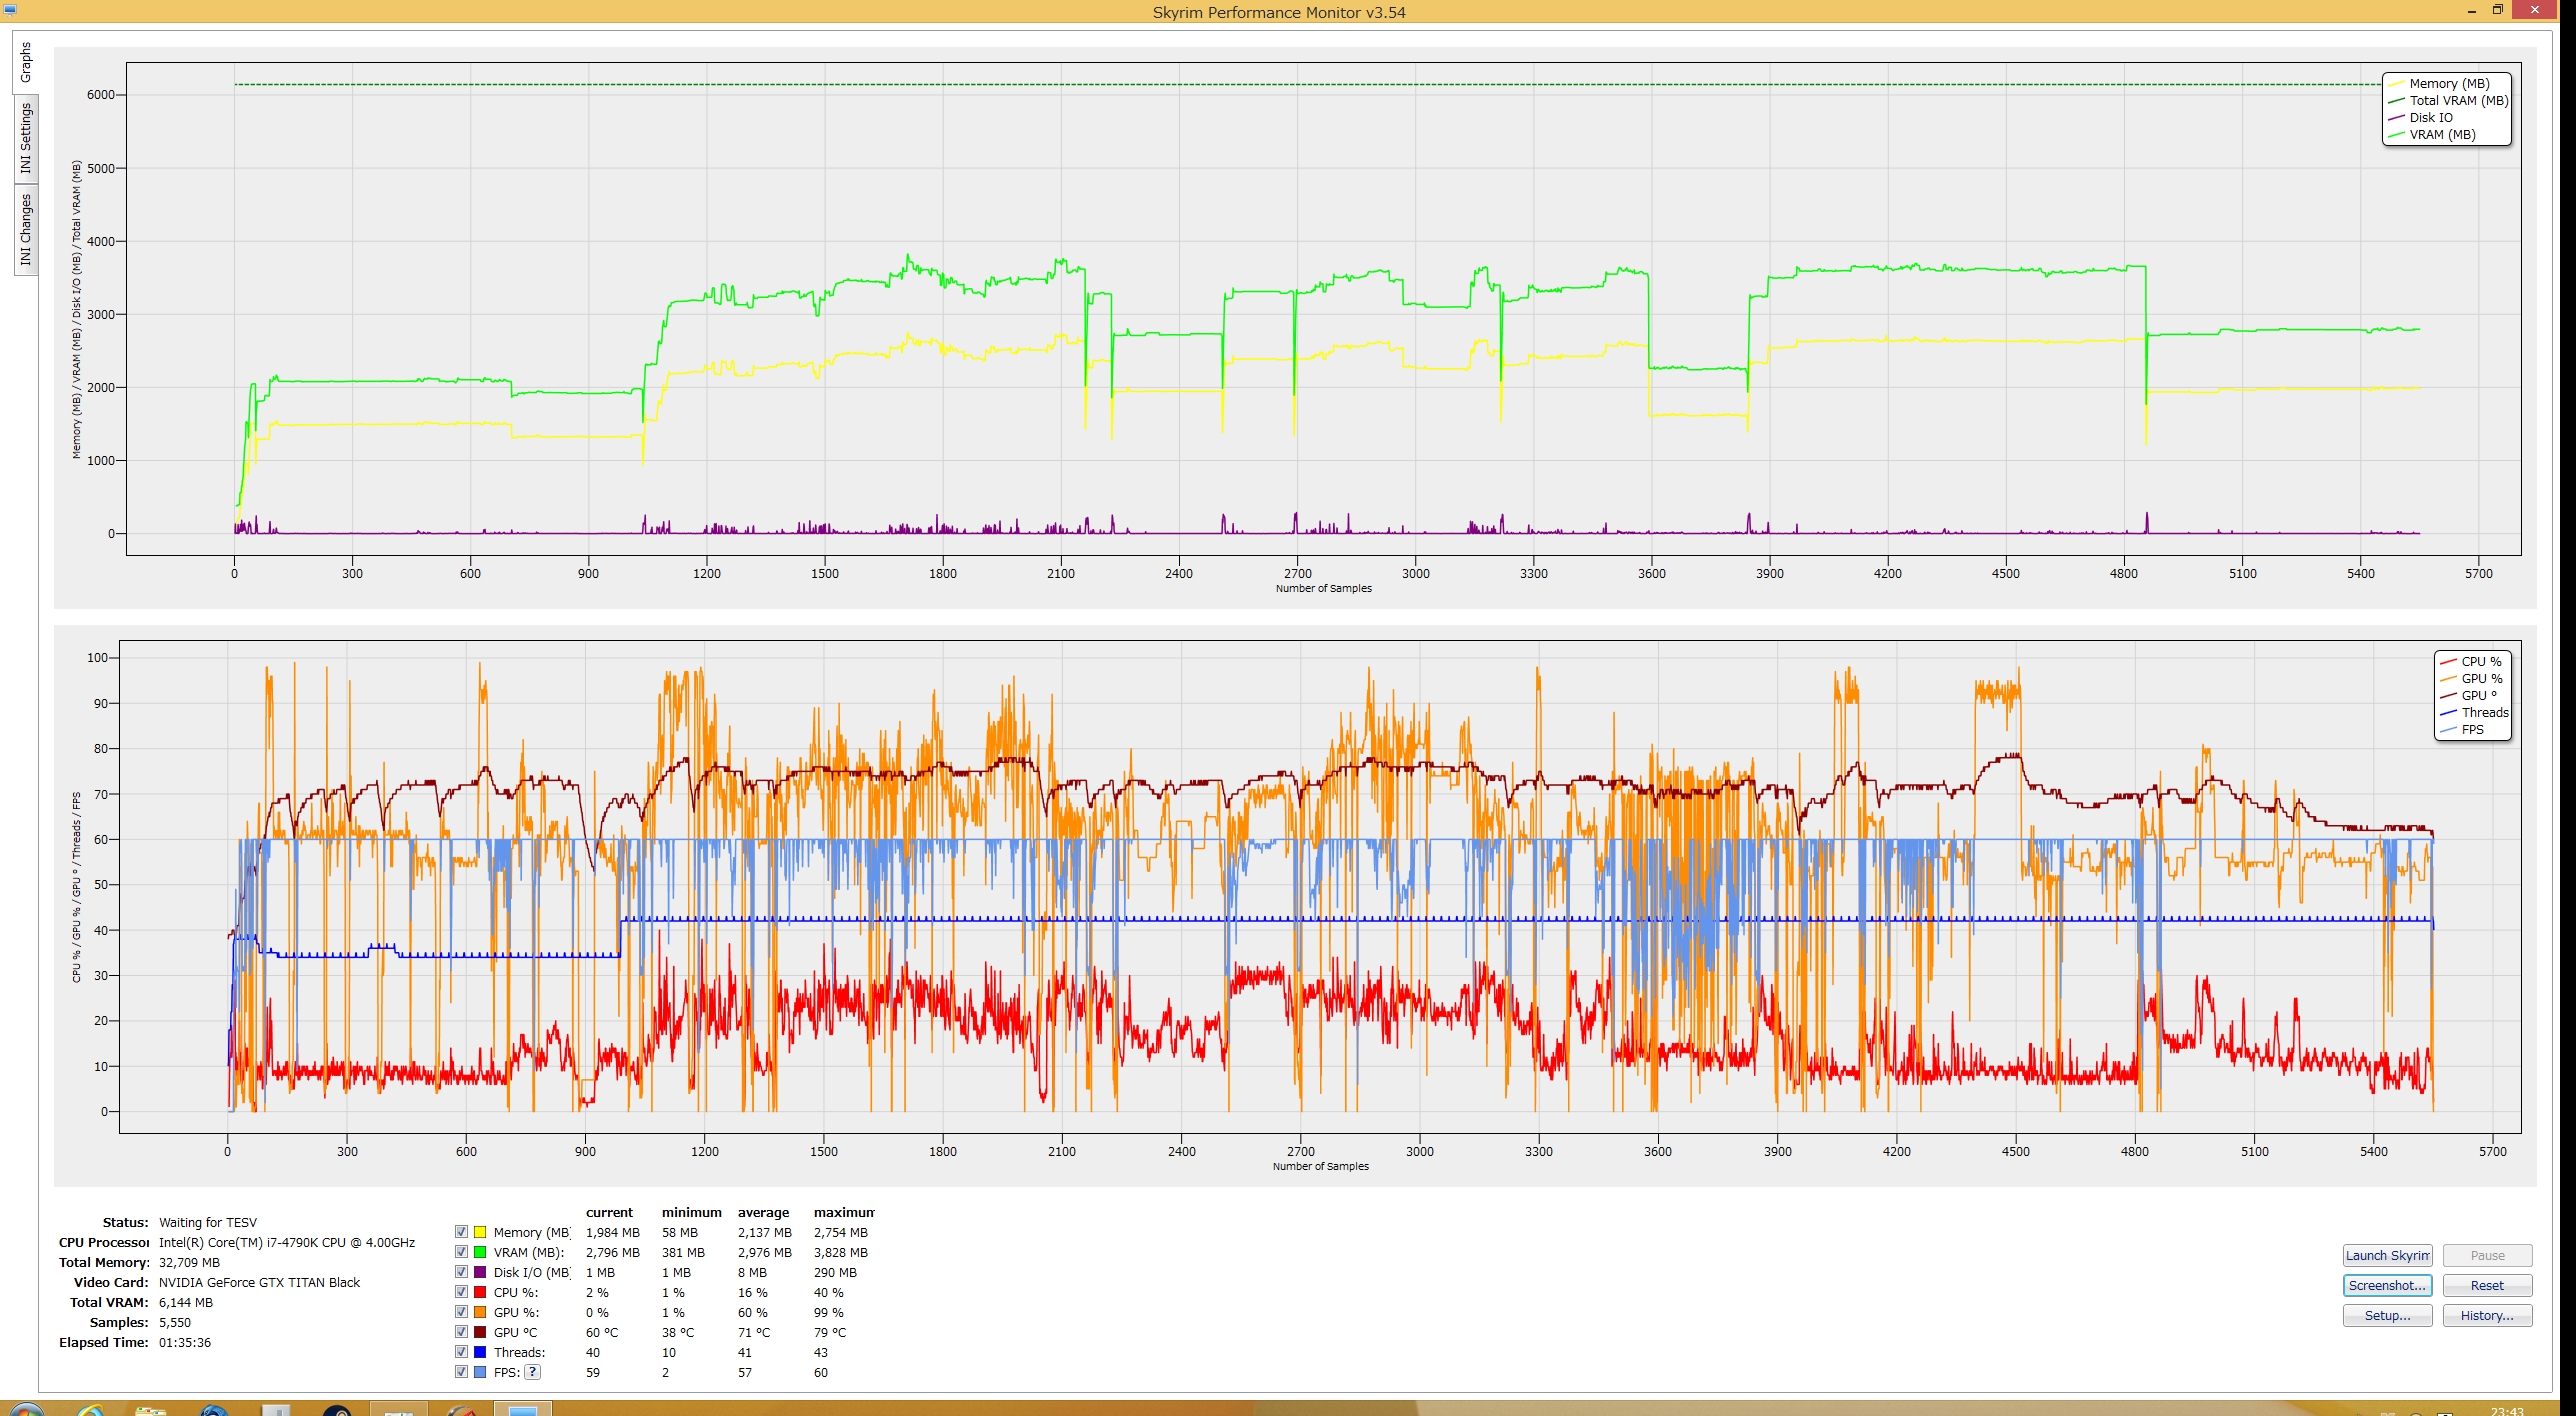This screenshot has height=1416, width=2576.
Task: Open the History... button
Action: point(2487,1316)
